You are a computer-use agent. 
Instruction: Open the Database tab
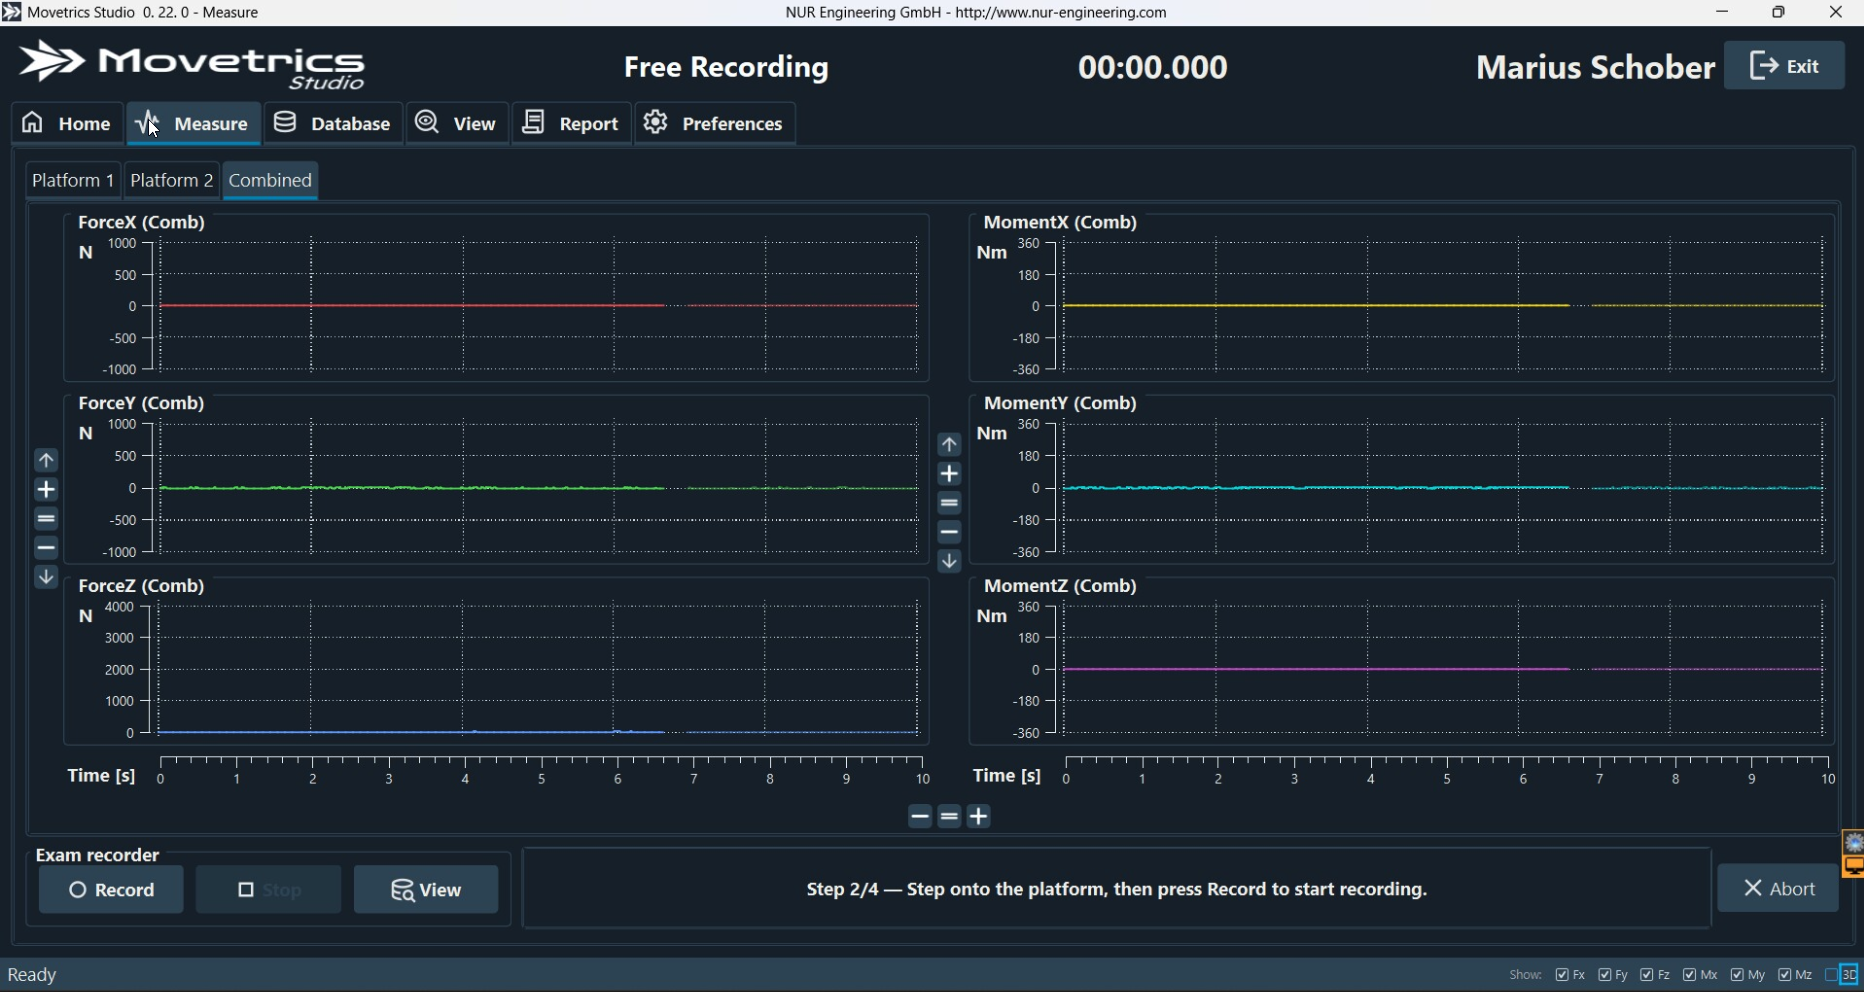tap(333, 123)
